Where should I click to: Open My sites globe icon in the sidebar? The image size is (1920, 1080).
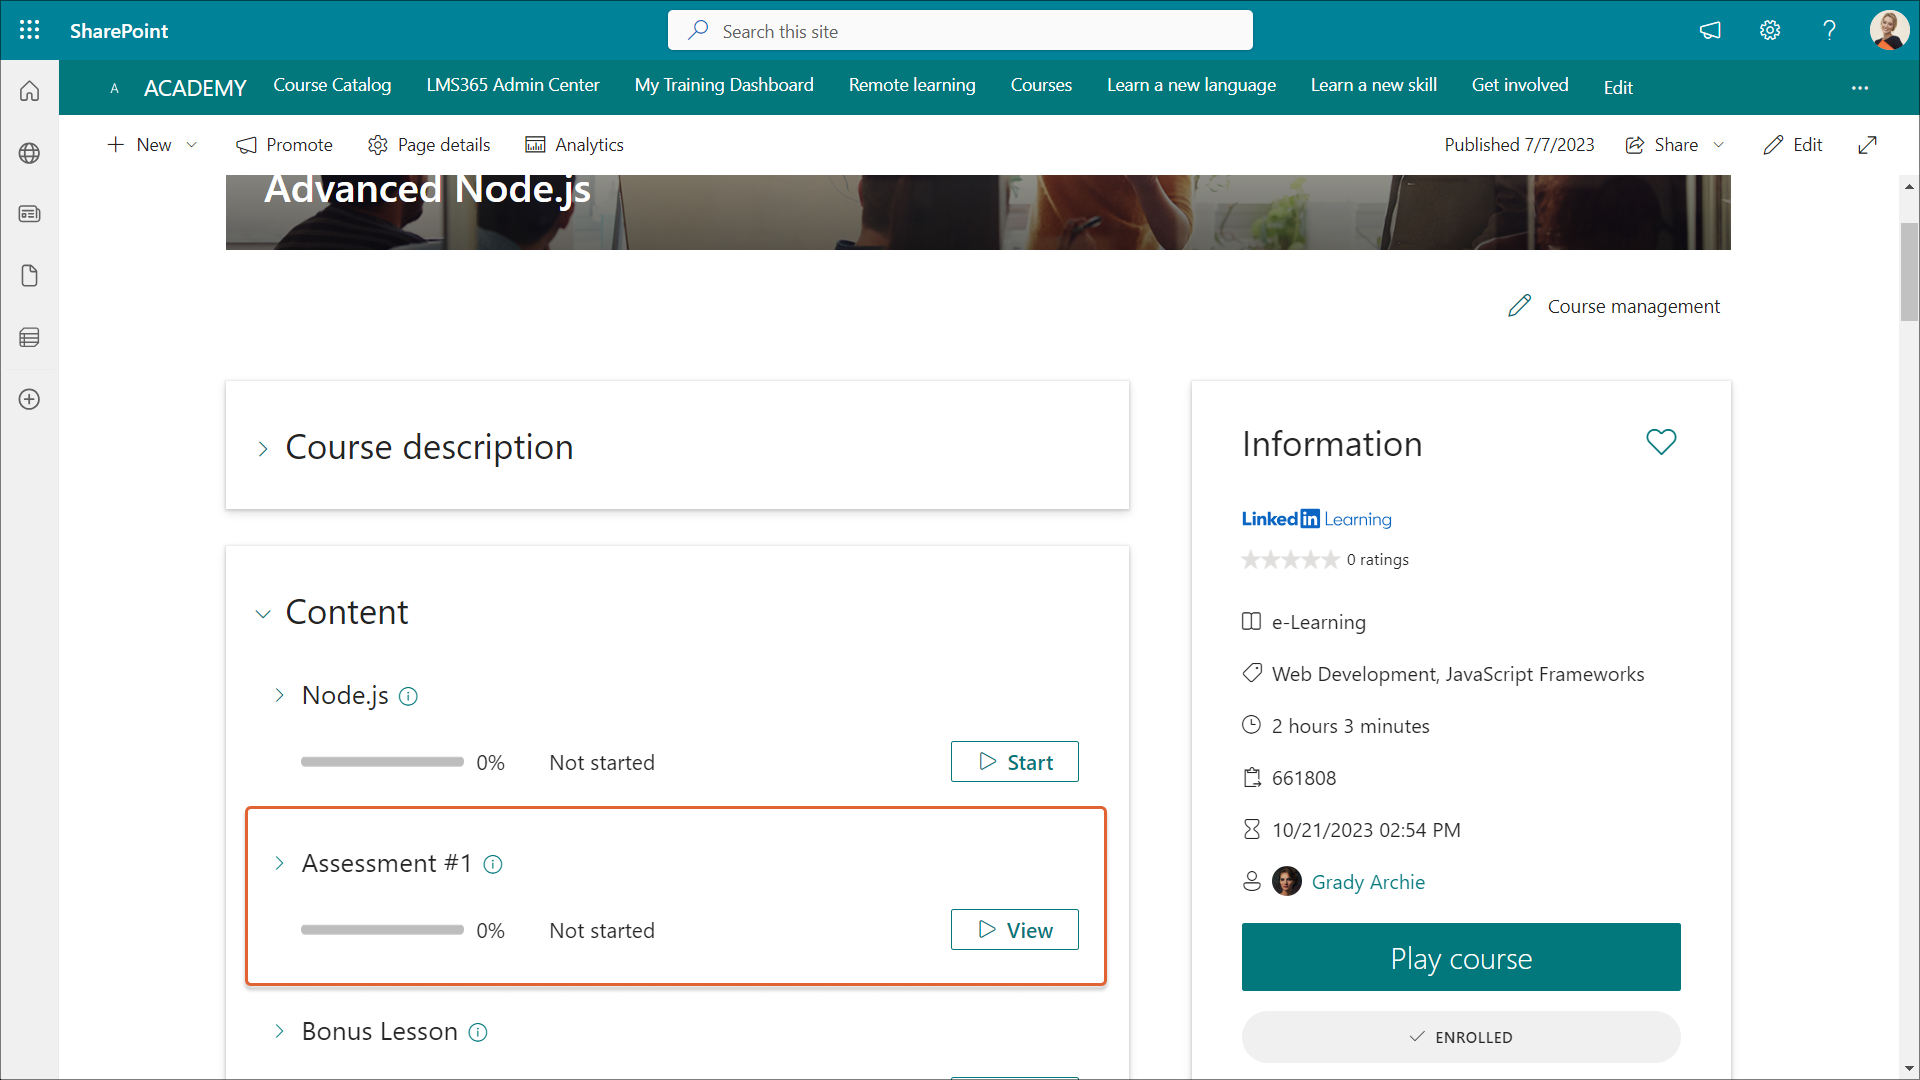[29, 153]
